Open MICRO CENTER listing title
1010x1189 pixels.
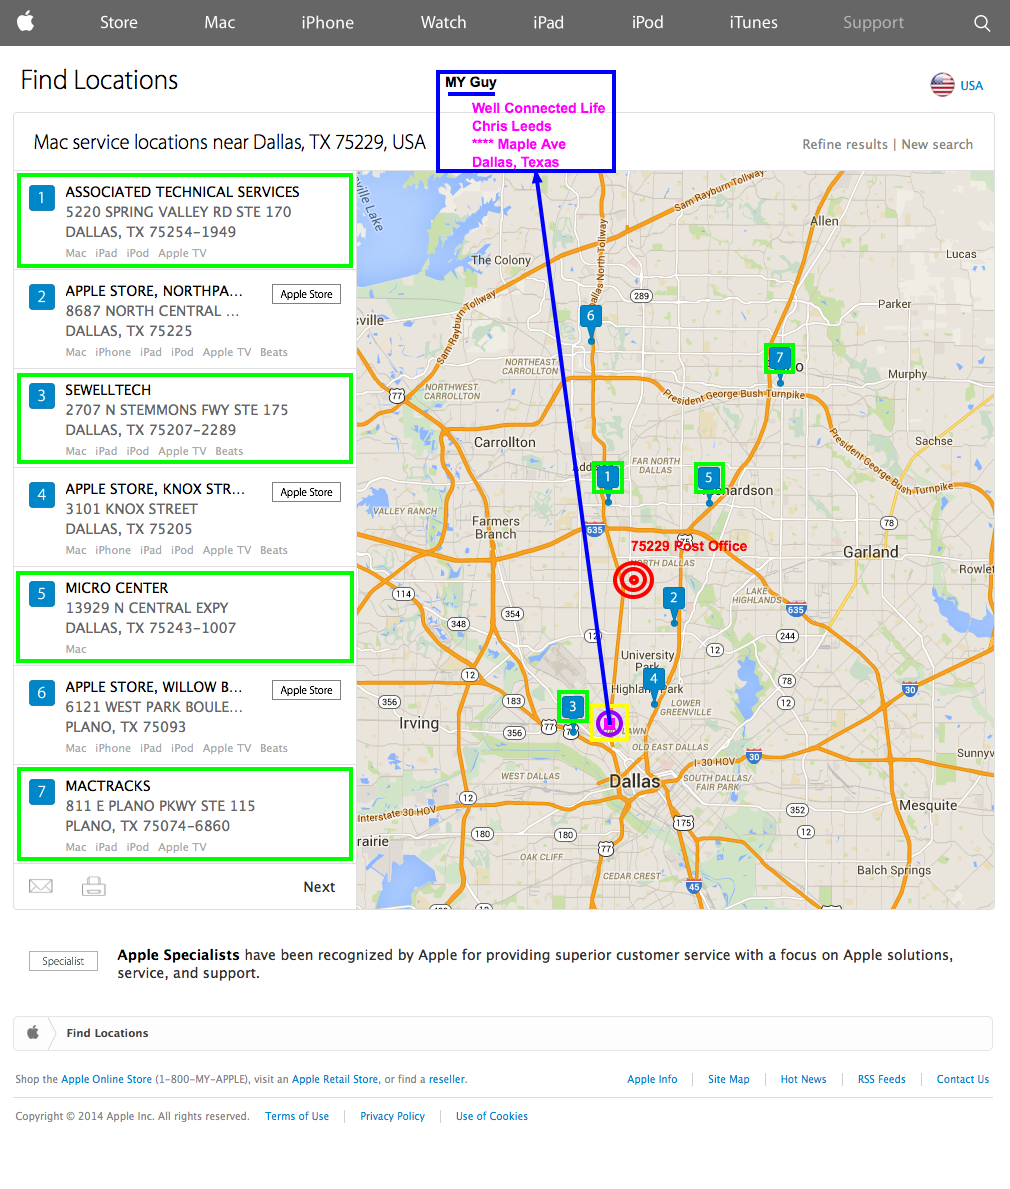117,588
